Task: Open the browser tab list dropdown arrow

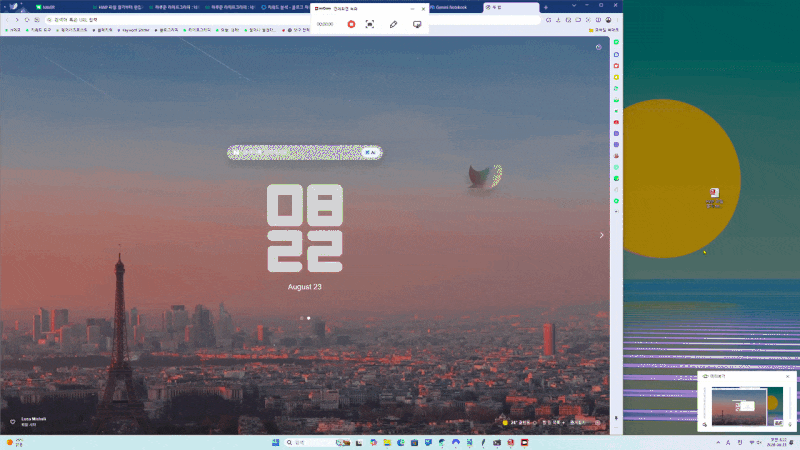Action: (574, 6)
